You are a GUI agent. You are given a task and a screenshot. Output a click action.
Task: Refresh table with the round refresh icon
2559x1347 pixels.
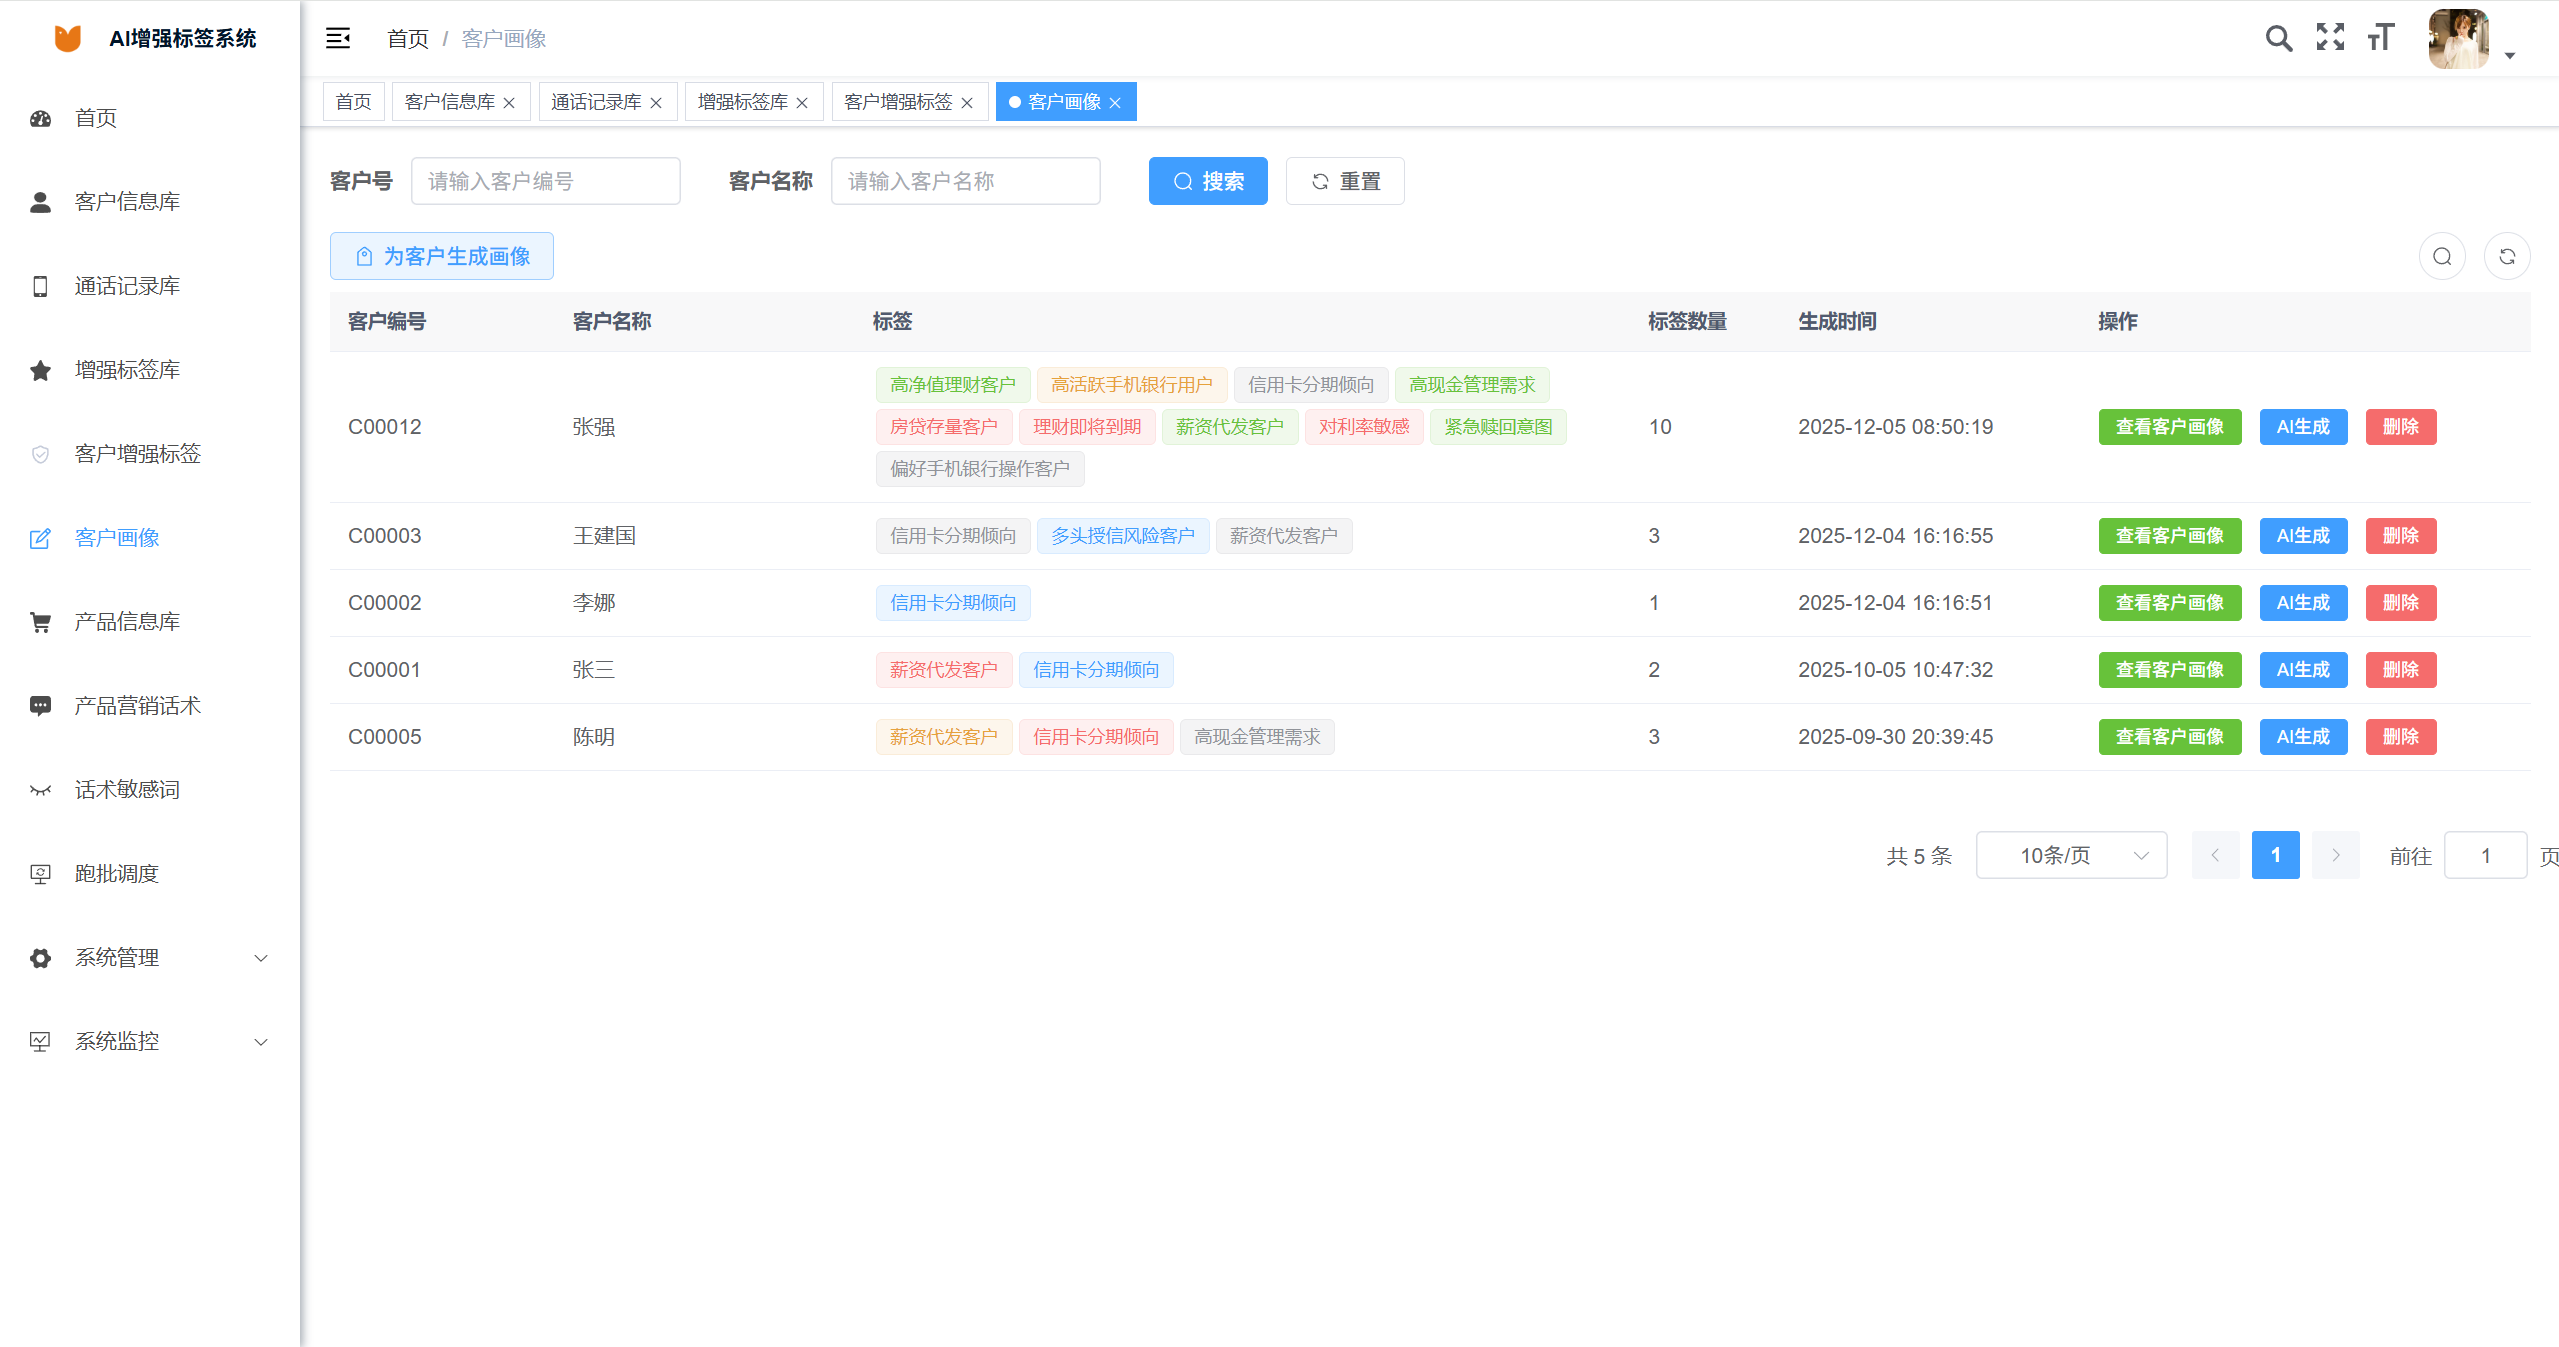pos(2507,257)
